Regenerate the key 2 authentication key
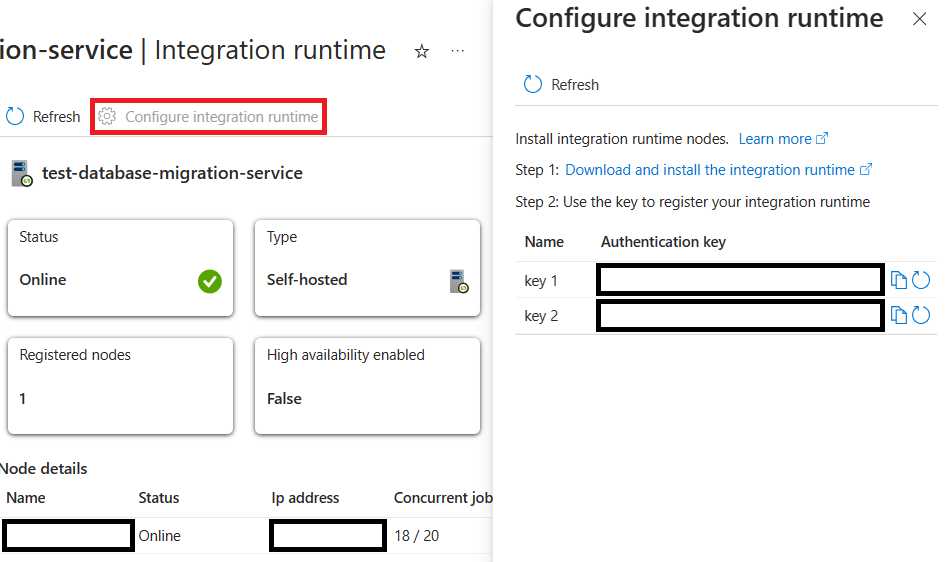 (921, 315)
